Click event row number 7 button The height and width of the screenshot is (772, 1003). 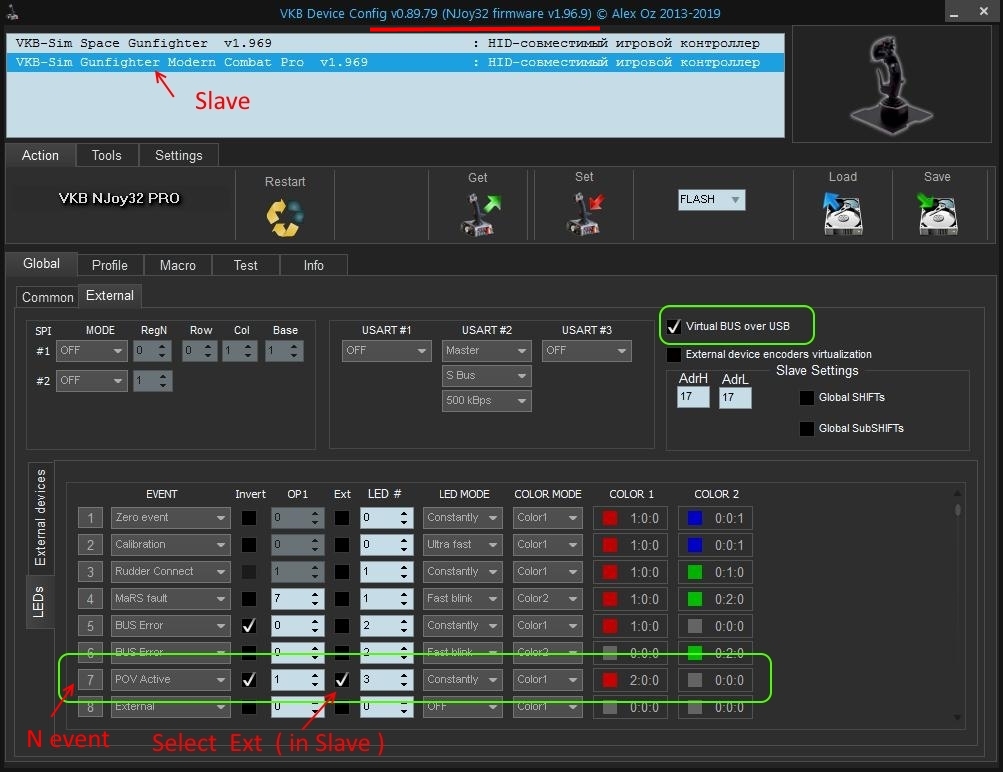pyautogui.click(x=91, y=679)
